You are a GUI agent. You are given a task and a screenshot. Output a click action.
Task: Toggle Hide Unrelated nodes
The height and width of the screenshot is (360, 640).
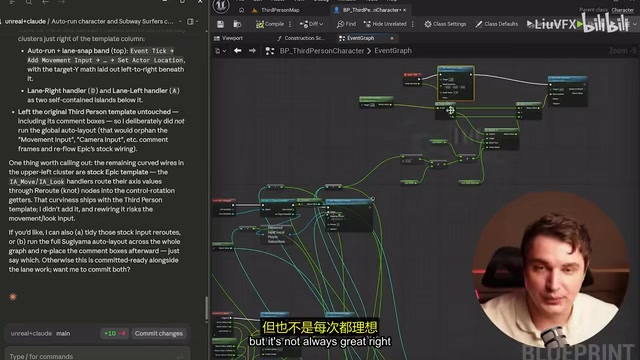tap(385, 24)
